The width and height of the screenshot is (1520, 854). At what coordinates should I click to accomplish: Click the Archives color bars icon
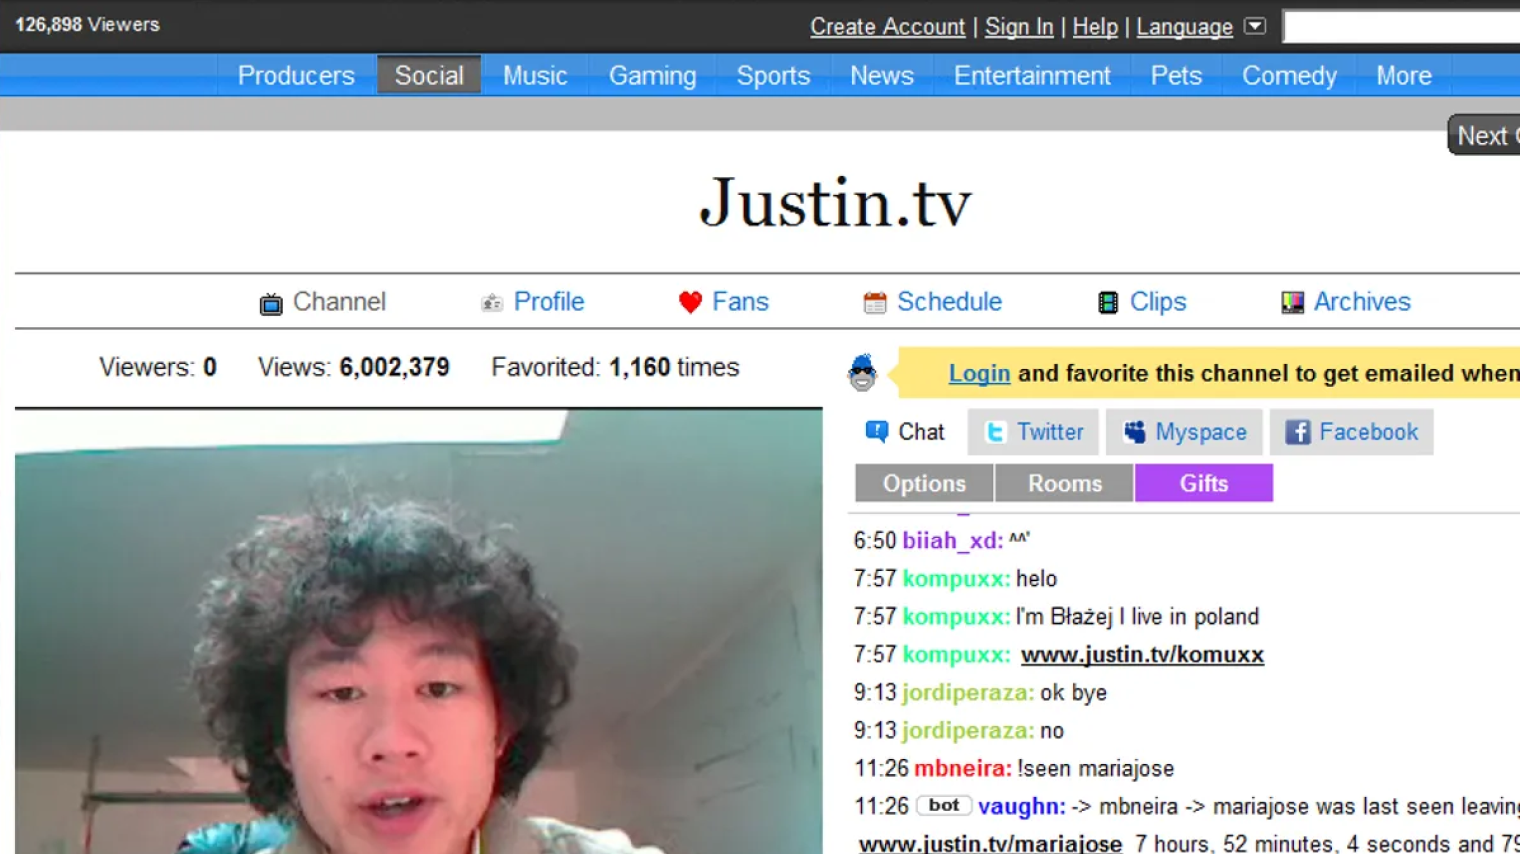(x=1292, y=302)
